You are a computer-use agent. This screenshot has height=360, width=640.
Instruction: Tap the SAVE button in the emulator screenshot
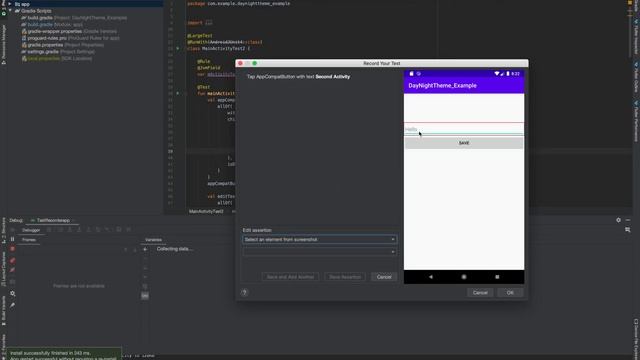coord(464,143)
